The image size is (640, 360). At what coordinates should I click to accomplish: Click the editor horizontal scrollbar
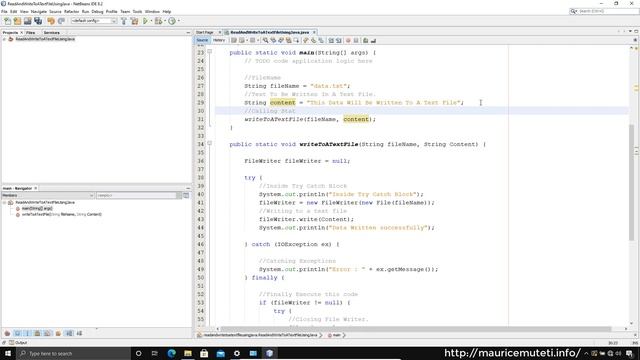416,329
